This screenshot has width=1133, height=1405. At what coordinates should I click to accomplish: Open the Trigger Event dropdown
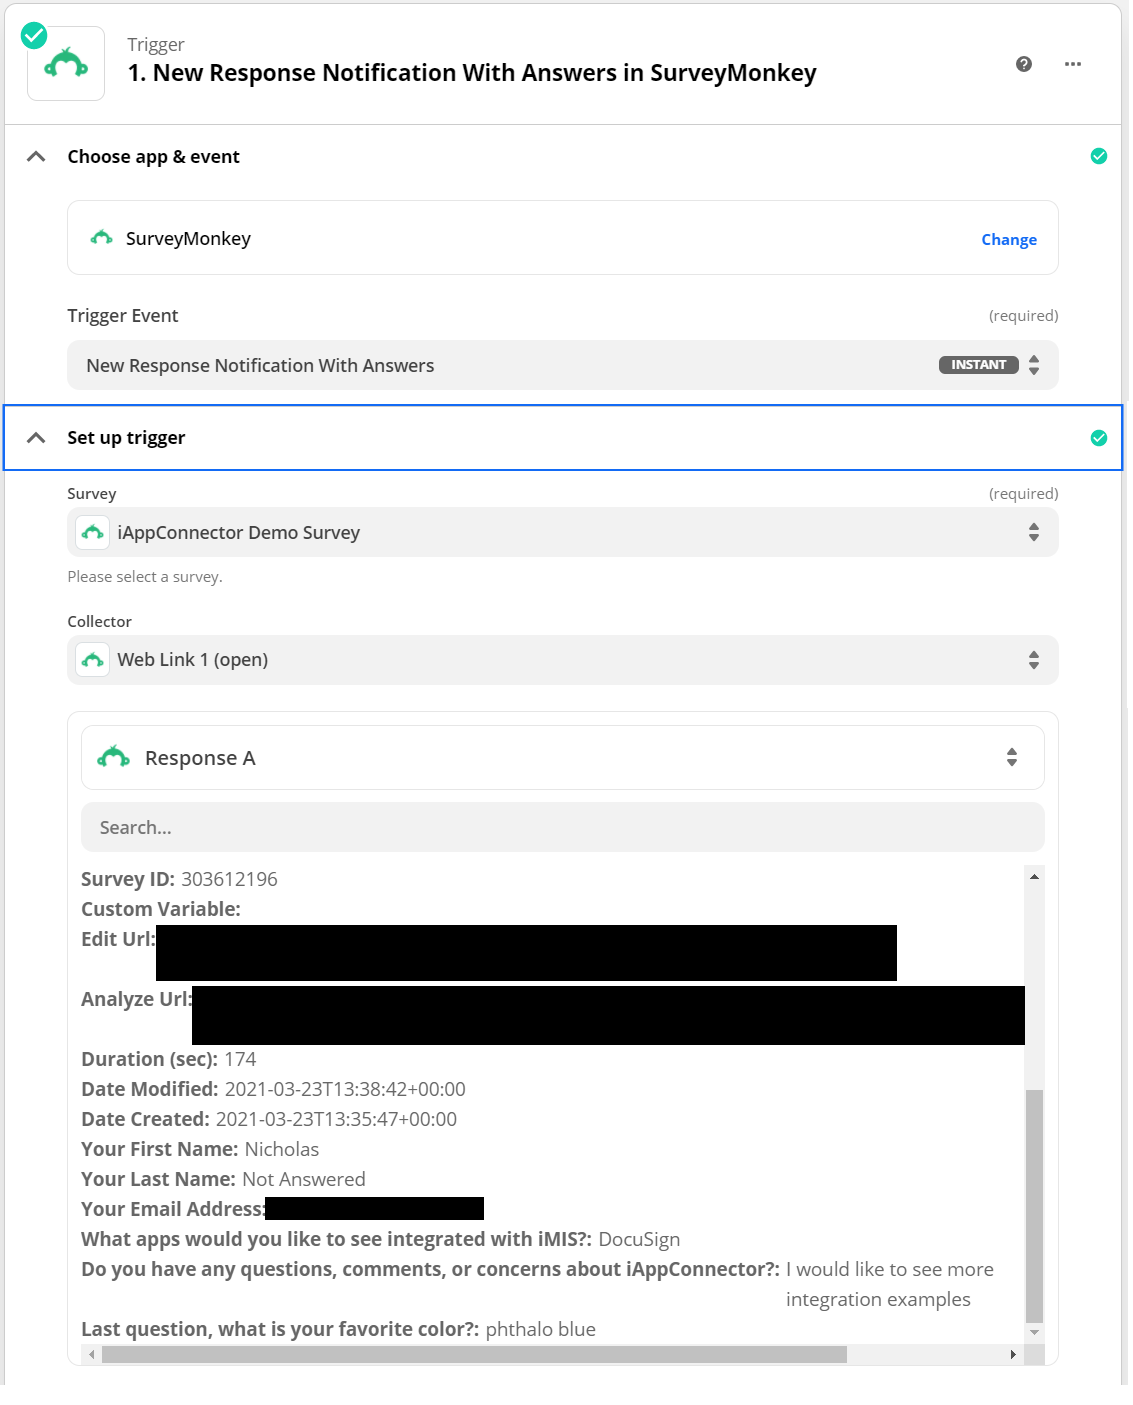click(562, 365)
